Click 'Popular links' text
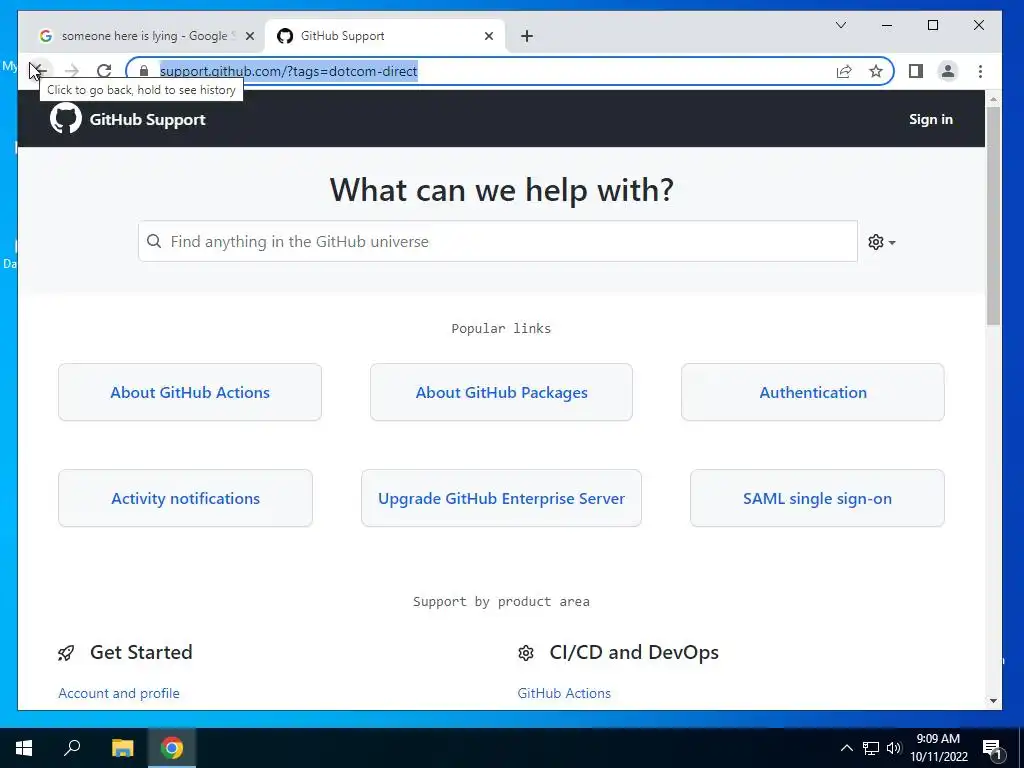1024x768 pixels. (x=501, y=328)
